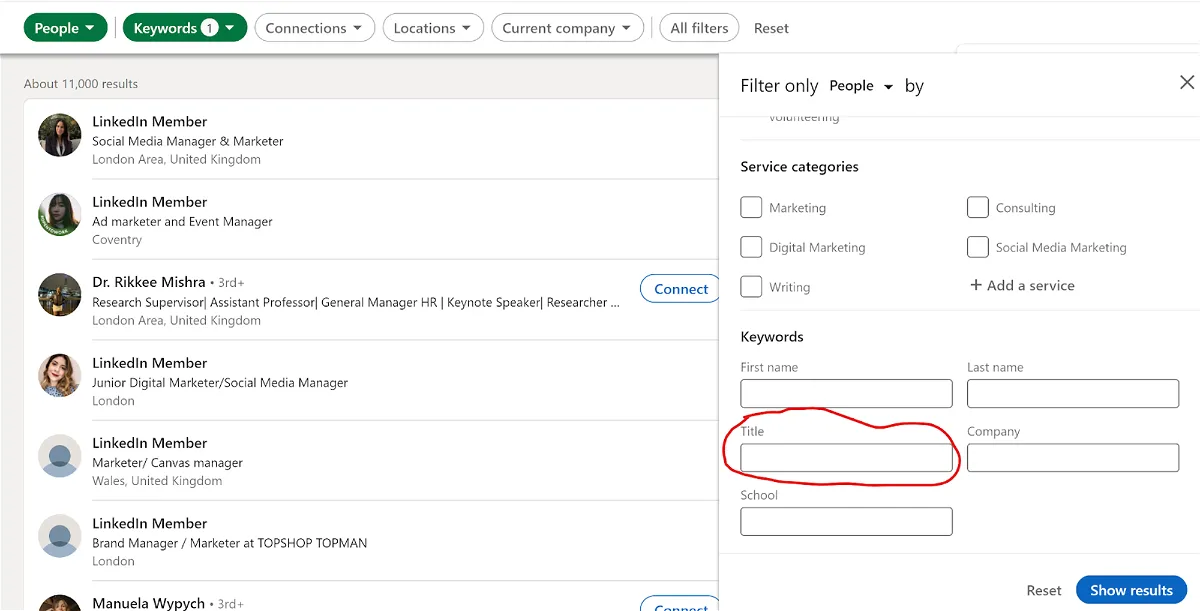This screenshot has width=1200, height=611.
Task: Click 'Social Media Manager & Marketer' headline
Action: tap(188, 141)
